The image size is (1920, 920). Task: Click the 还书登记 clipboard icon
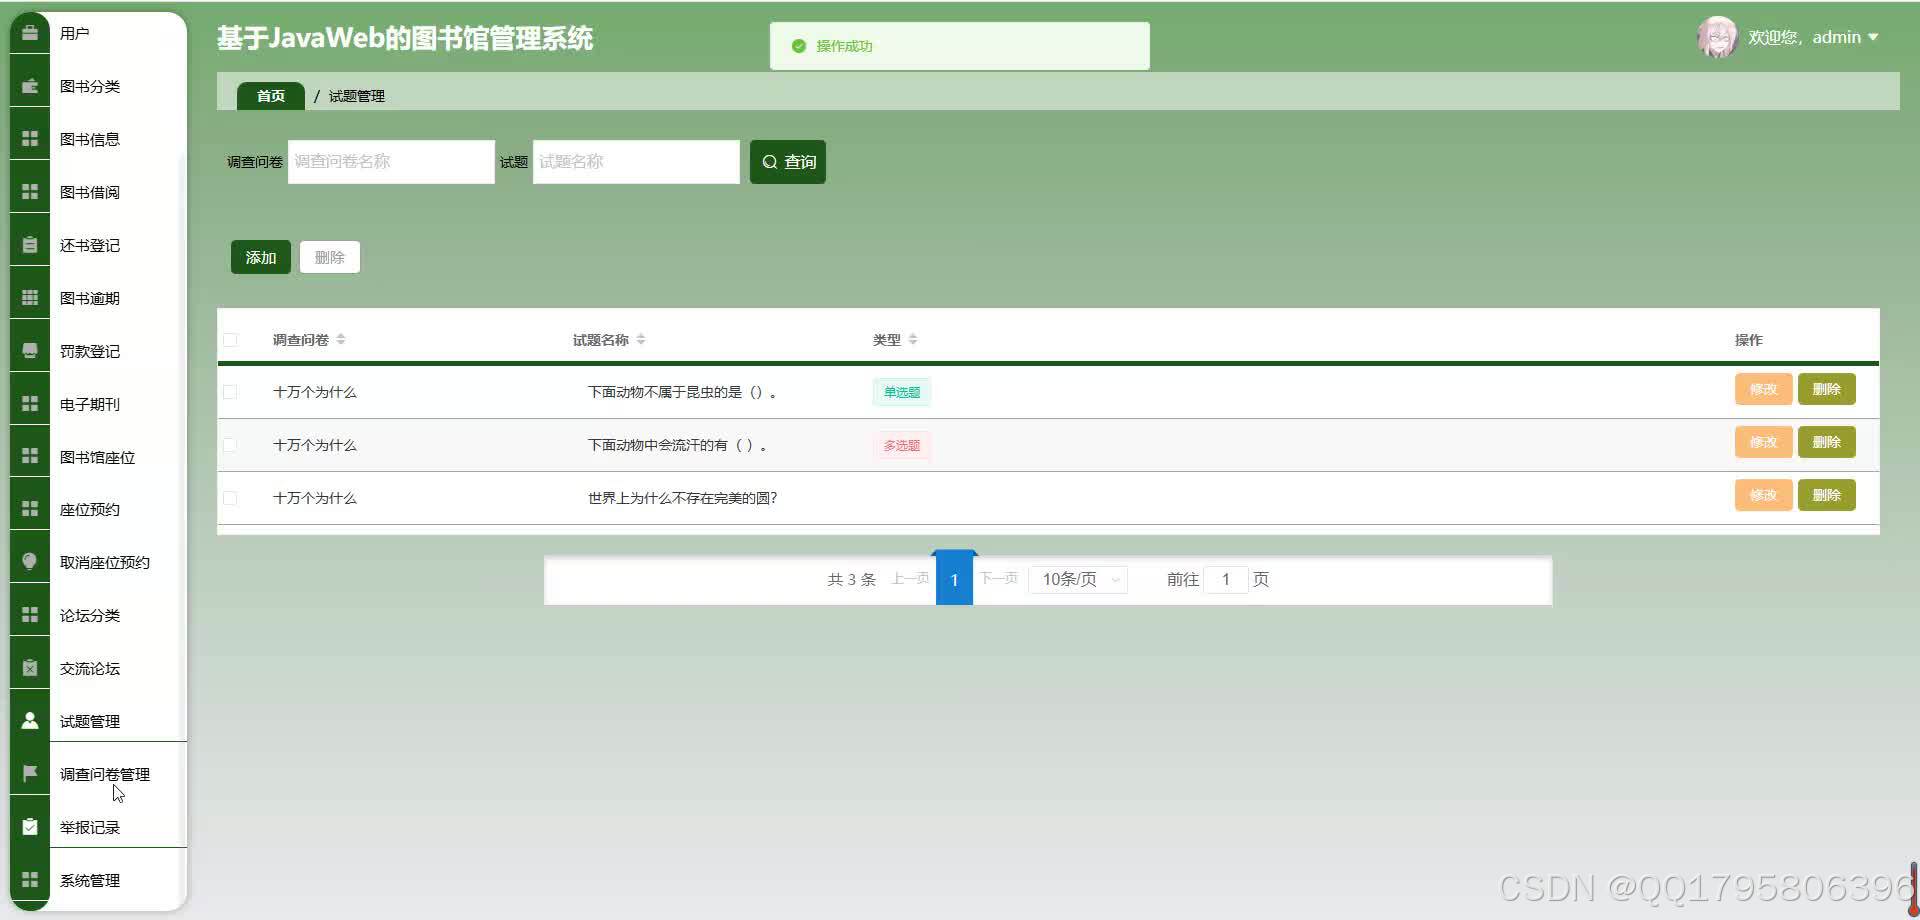pyautogui.click(x=29, y=243)
